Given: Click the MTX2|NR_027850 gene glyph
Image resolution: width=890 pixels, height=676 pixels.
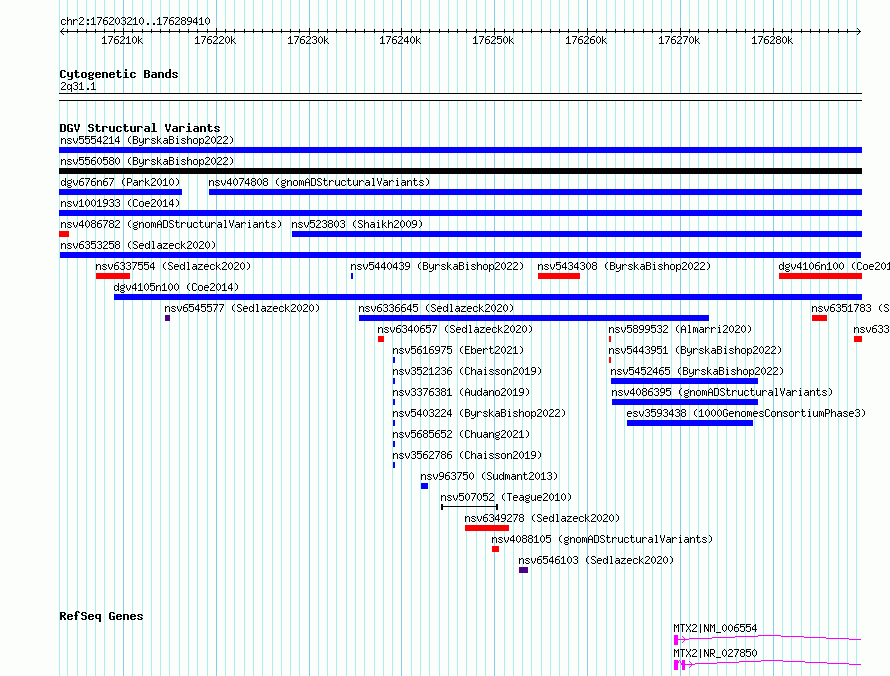Looking at the screenshot, I should [x=767, y=664].
